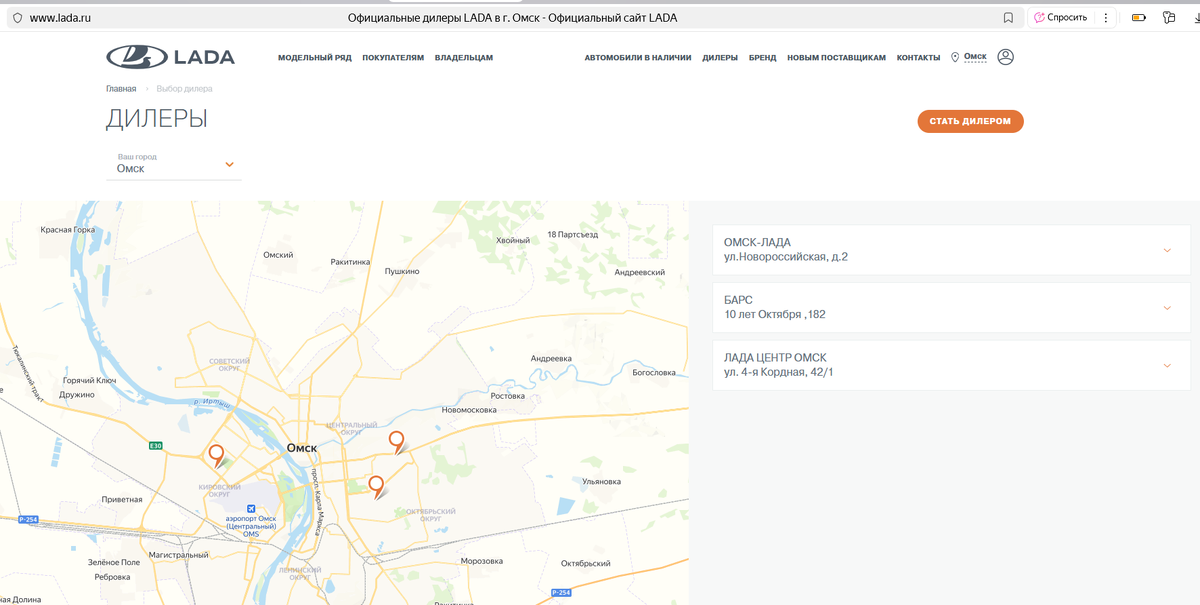1200x605 pixels.
Task: Click the Магистральный label on the map
Action: pos(177,554)
